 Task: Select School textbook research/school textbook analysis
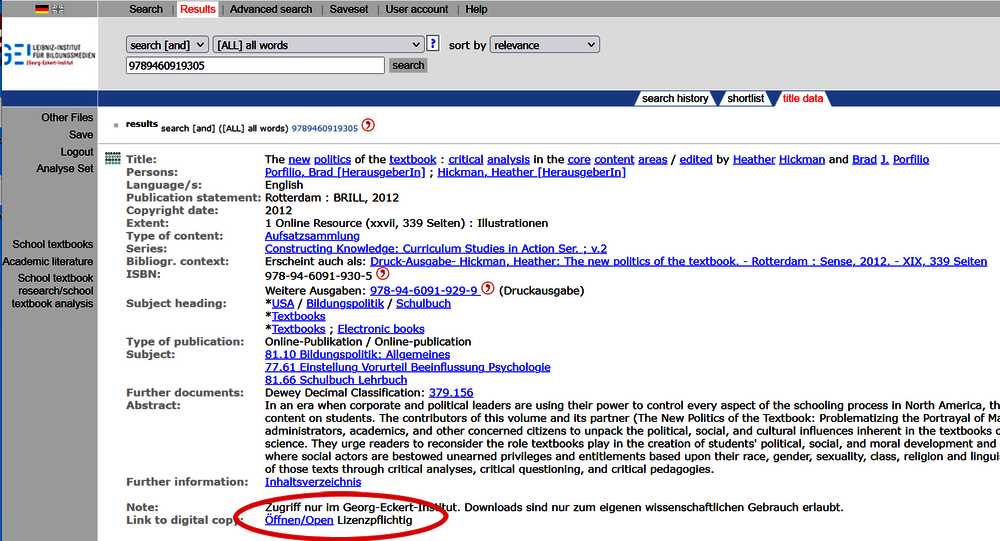(52, 291)
